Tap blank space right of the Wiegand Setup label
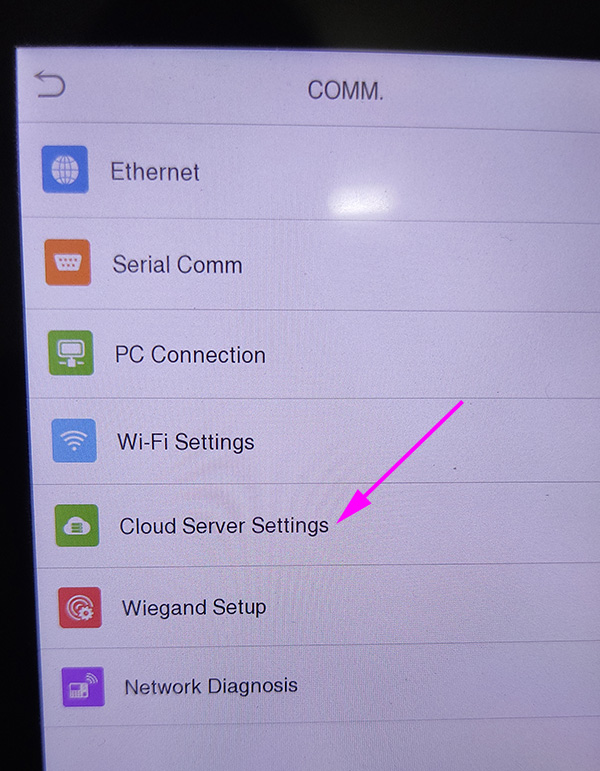This screenshot has height=771, width=600. click(x=433, y=606)
